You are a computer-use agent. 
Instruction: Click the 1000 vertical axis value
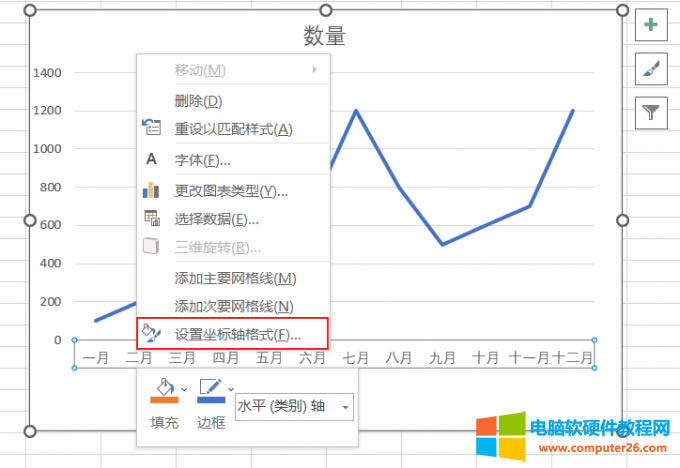[x=47, y=149]
